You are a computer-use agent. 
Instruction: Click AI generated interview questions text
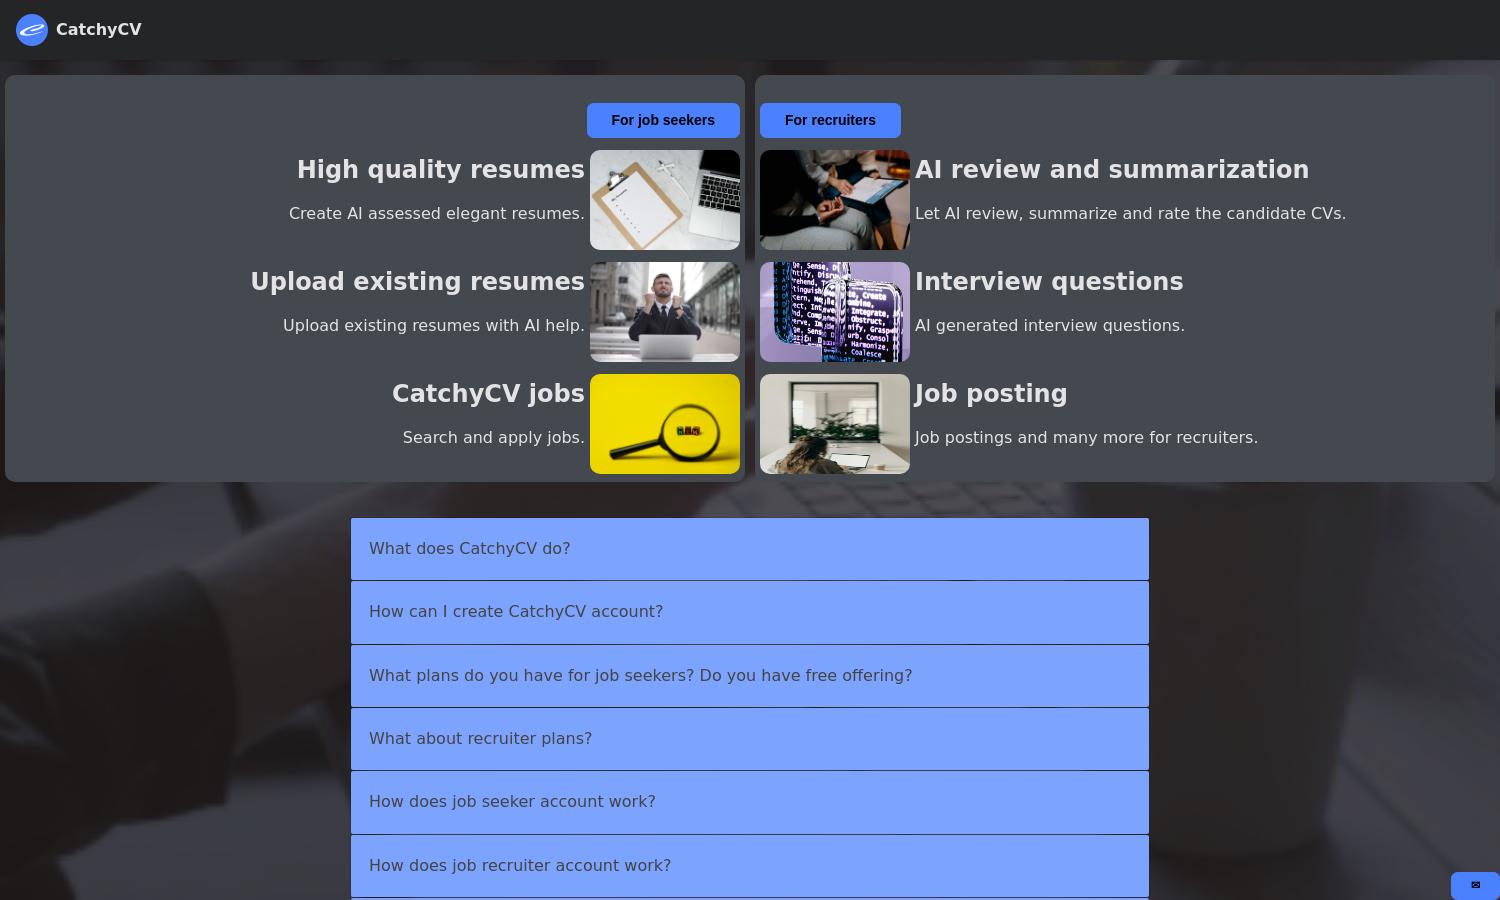click(x=1050, y=326)
